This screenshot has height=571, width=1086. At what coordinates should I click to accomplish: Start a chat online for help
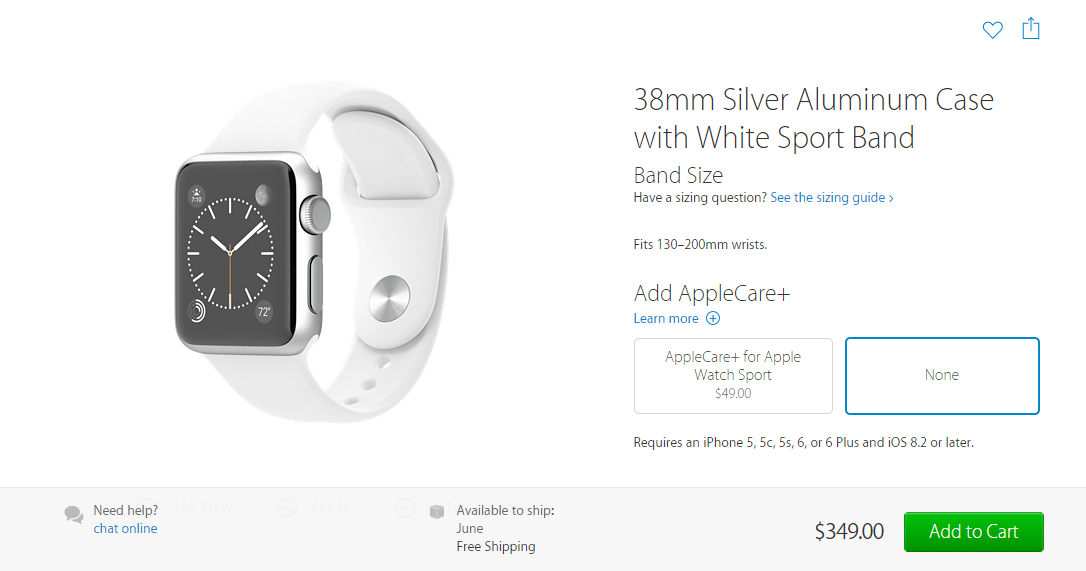click(125, 528)
